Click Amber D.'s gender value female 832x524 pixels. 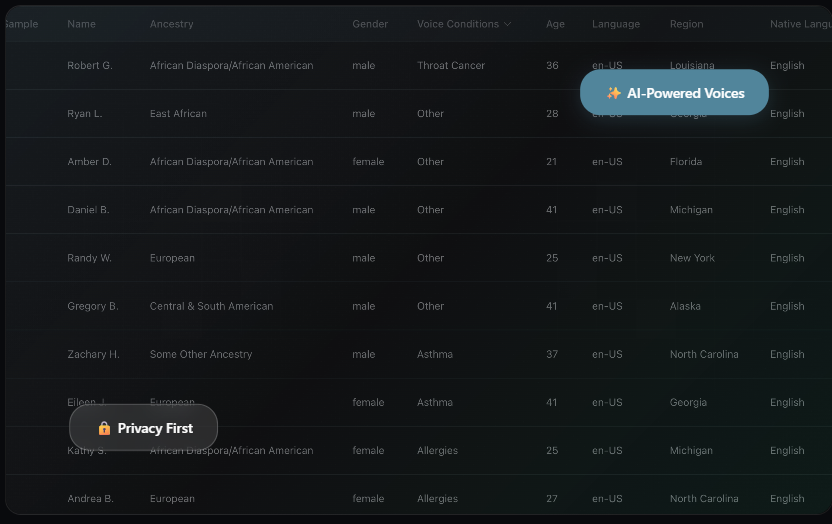[368, 162]
